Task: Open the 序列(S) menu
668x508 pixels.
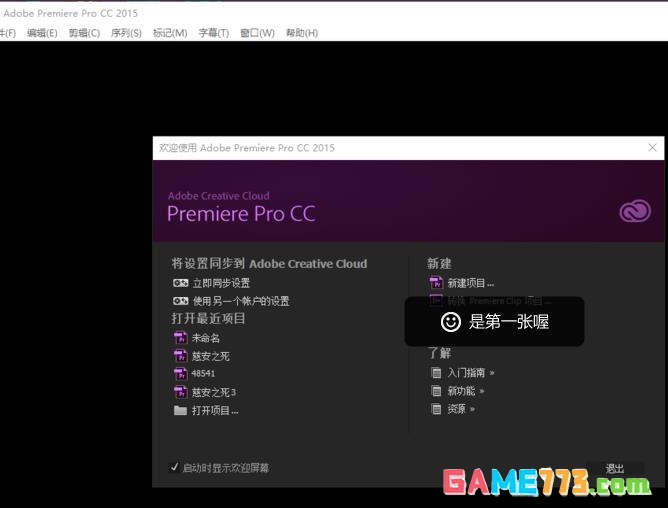Action: point(126,33)
